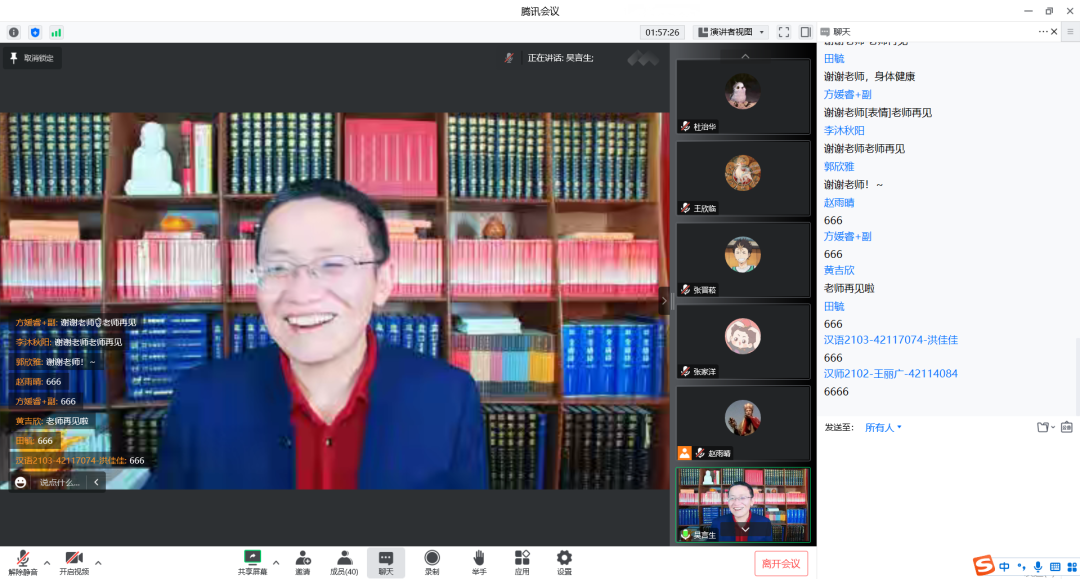Click the 聊天 chat toolbar item
Screen dimensions: 1080x579
(386, 562)
